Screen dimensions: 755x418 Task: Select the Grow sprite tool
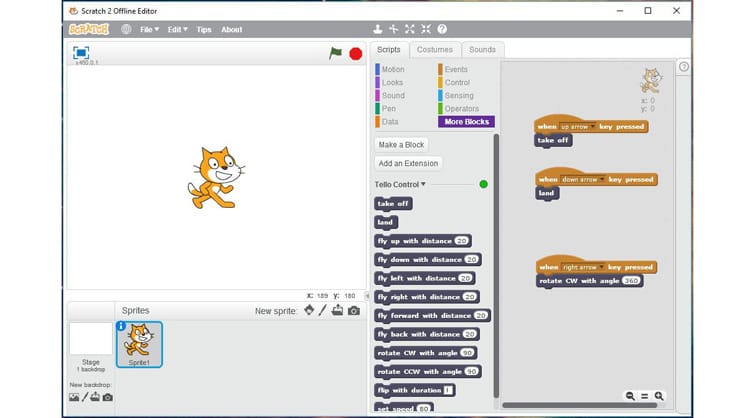(x=409, y=29)
